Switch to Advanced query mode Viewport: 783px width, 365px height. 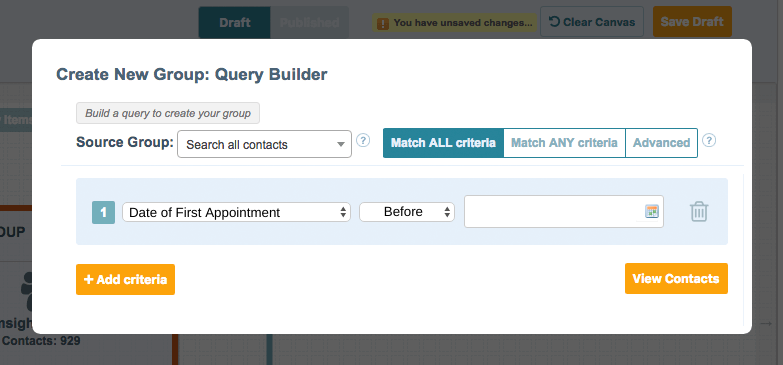pyautogui.click(x=661, y=143)
